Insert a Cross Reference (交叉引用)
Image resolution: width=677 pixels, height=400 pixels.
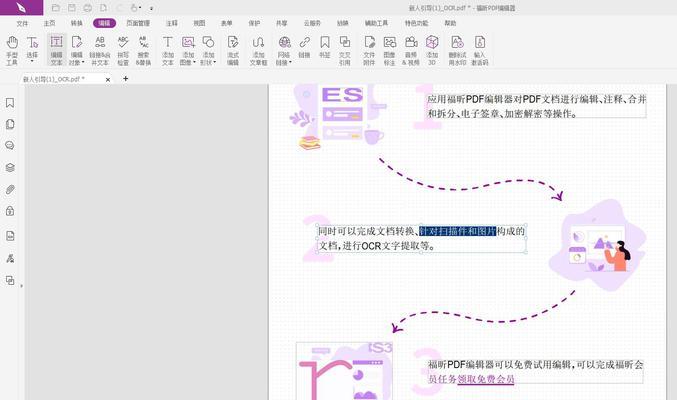[345, 50]
